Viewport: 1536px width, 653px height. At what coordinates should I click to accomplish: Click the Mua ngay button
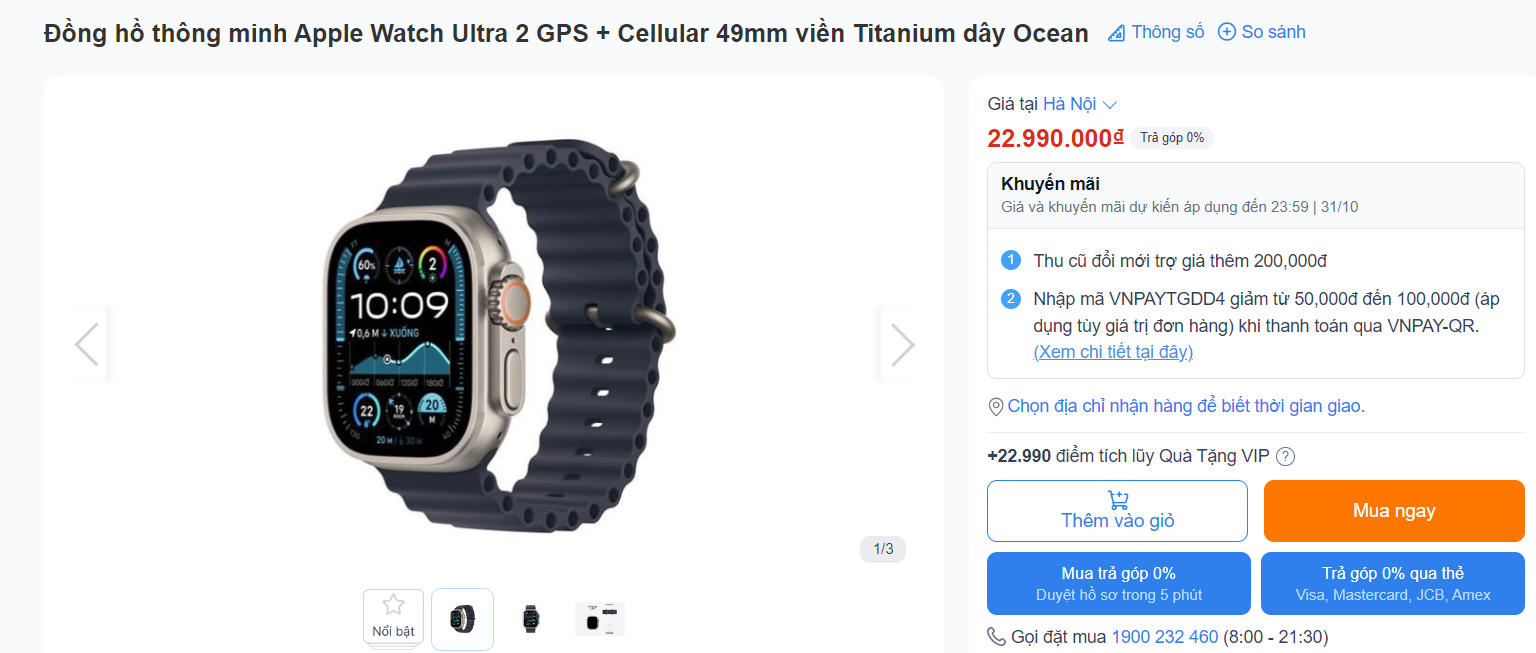[x=1394, y=511]
